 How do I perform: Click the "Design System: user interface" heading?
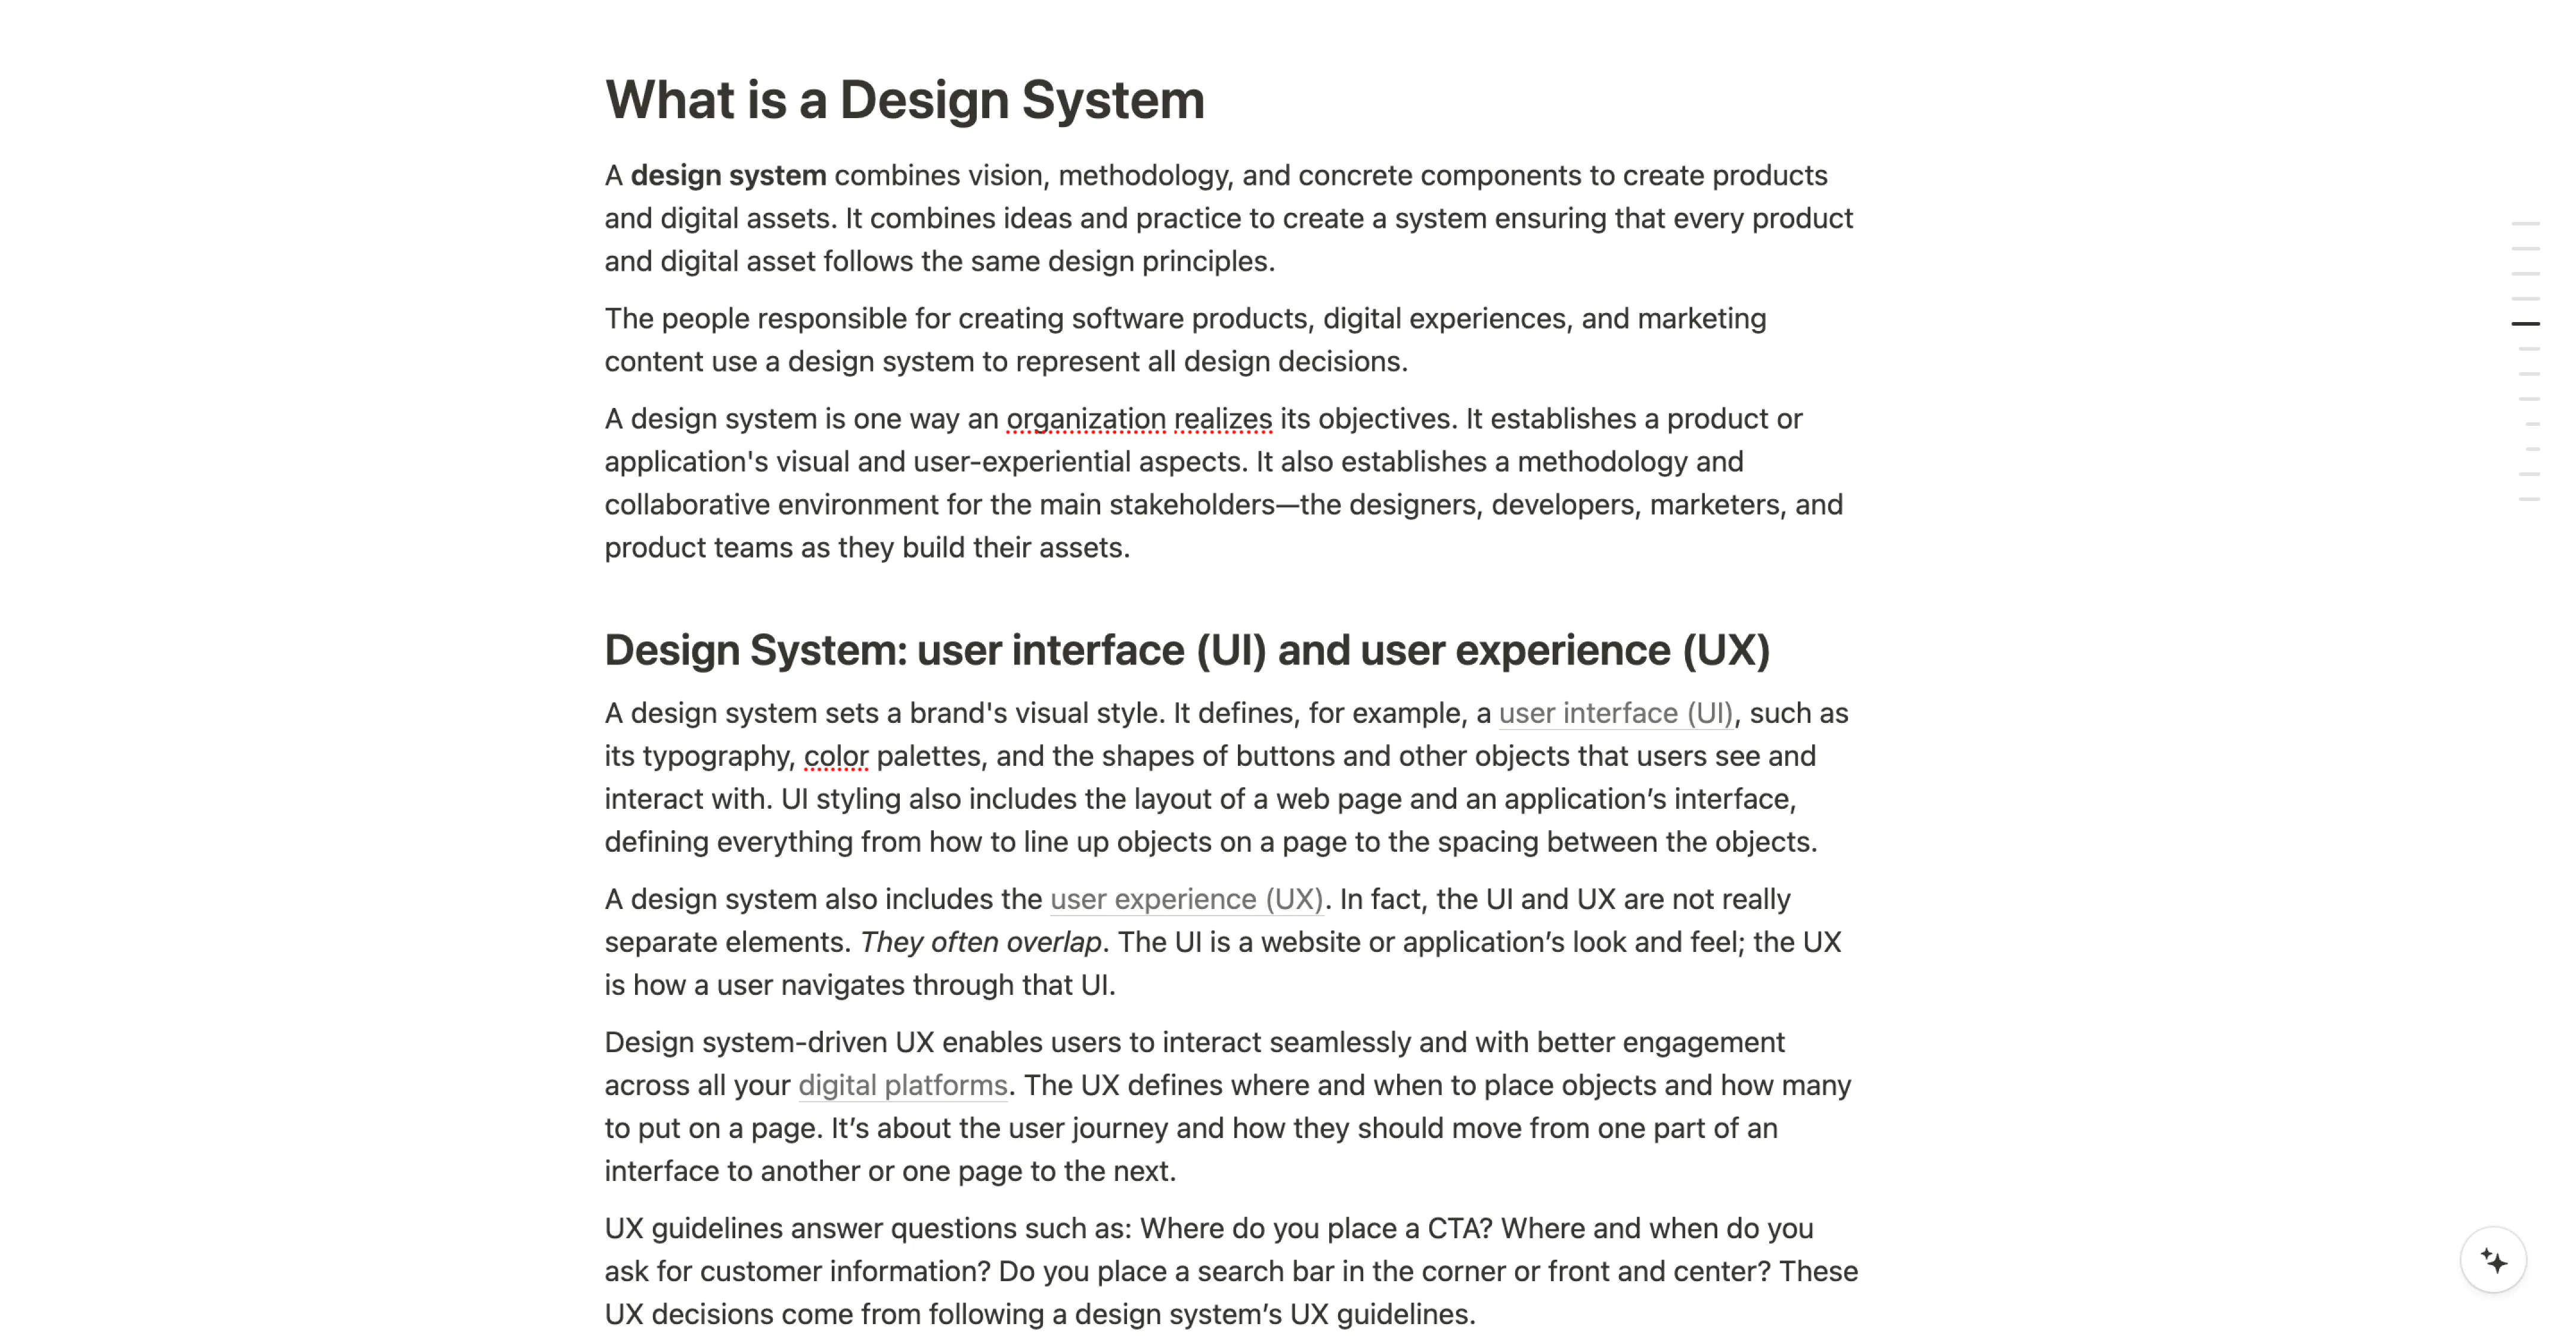[x=1186, y=650]
